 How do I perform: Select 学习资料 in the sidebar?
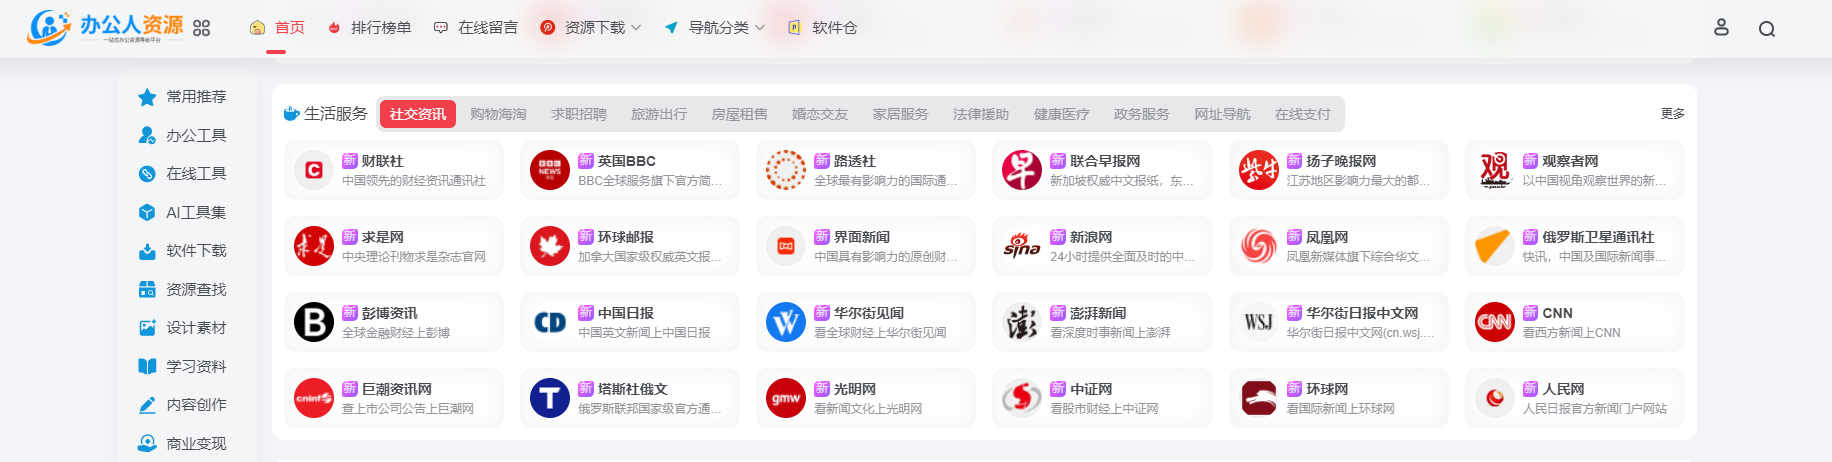[x=183, y=366]
